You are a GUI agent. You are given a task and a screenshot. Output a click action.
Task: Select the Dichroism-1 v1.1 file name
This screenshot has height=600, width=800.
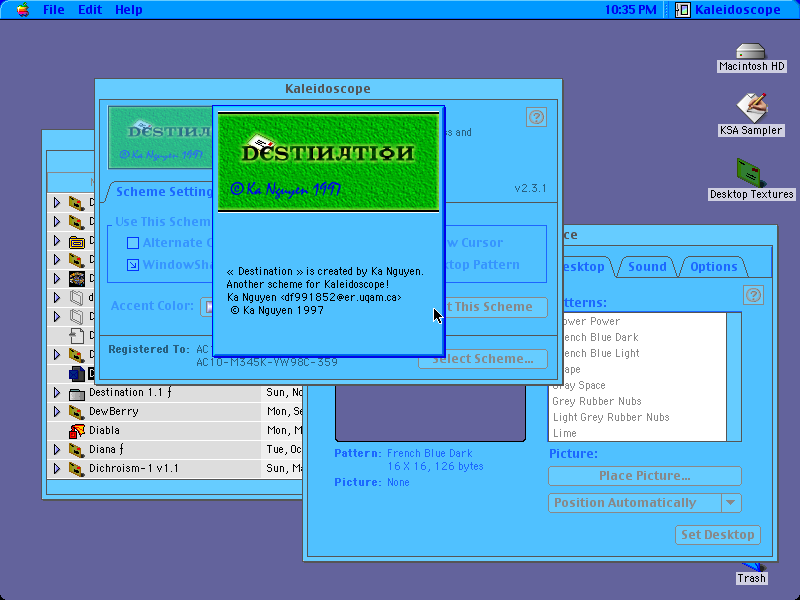[134, 468]
